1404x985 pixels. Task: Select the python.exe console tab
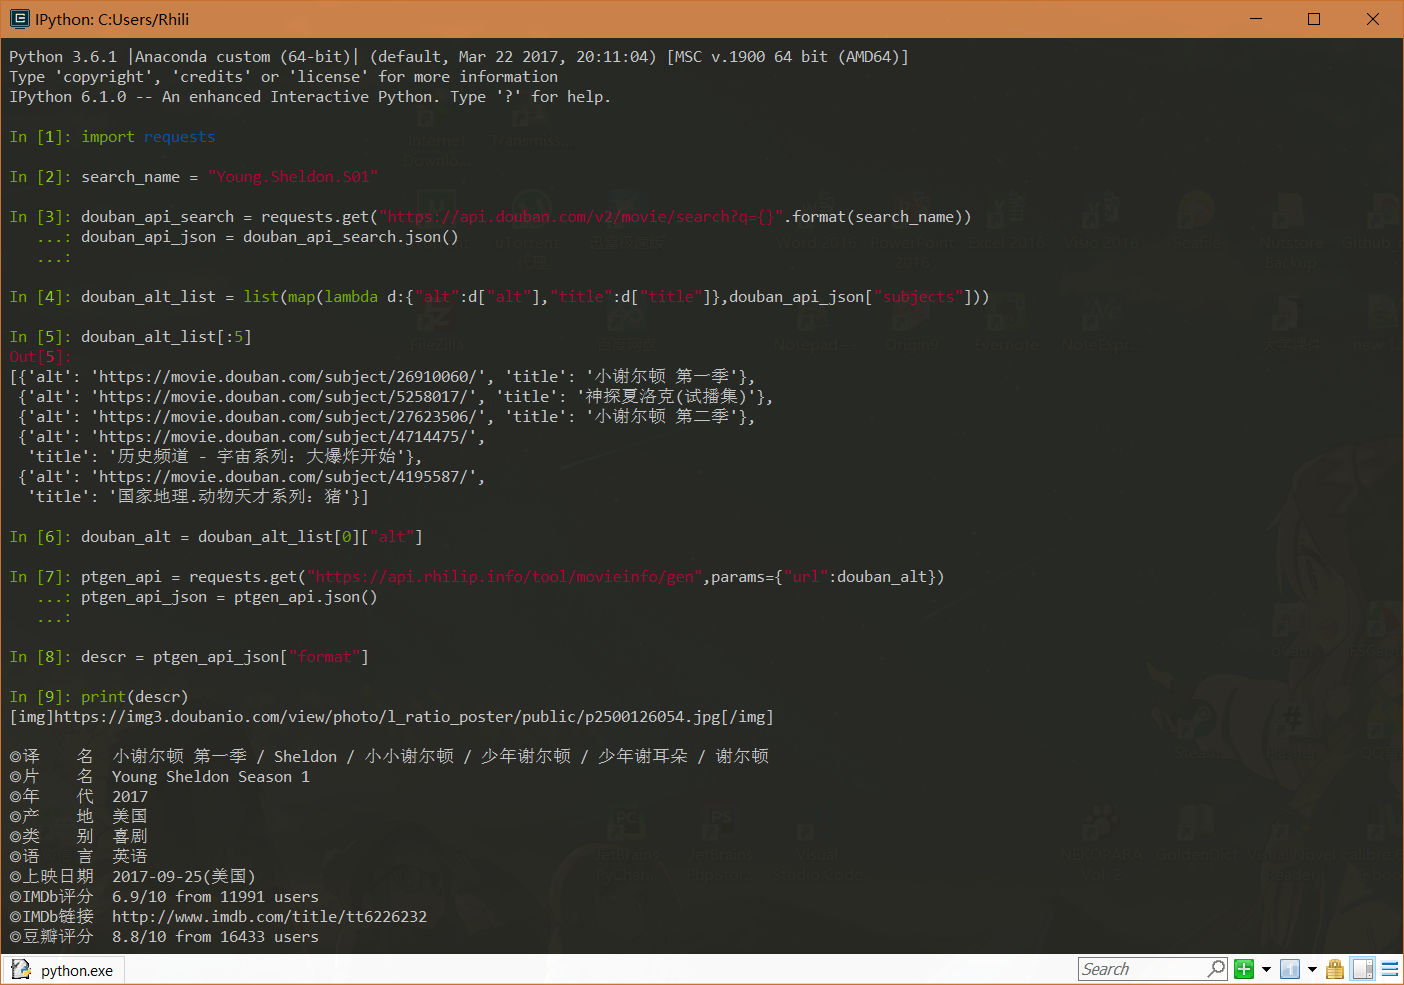(x=62, y=970)
